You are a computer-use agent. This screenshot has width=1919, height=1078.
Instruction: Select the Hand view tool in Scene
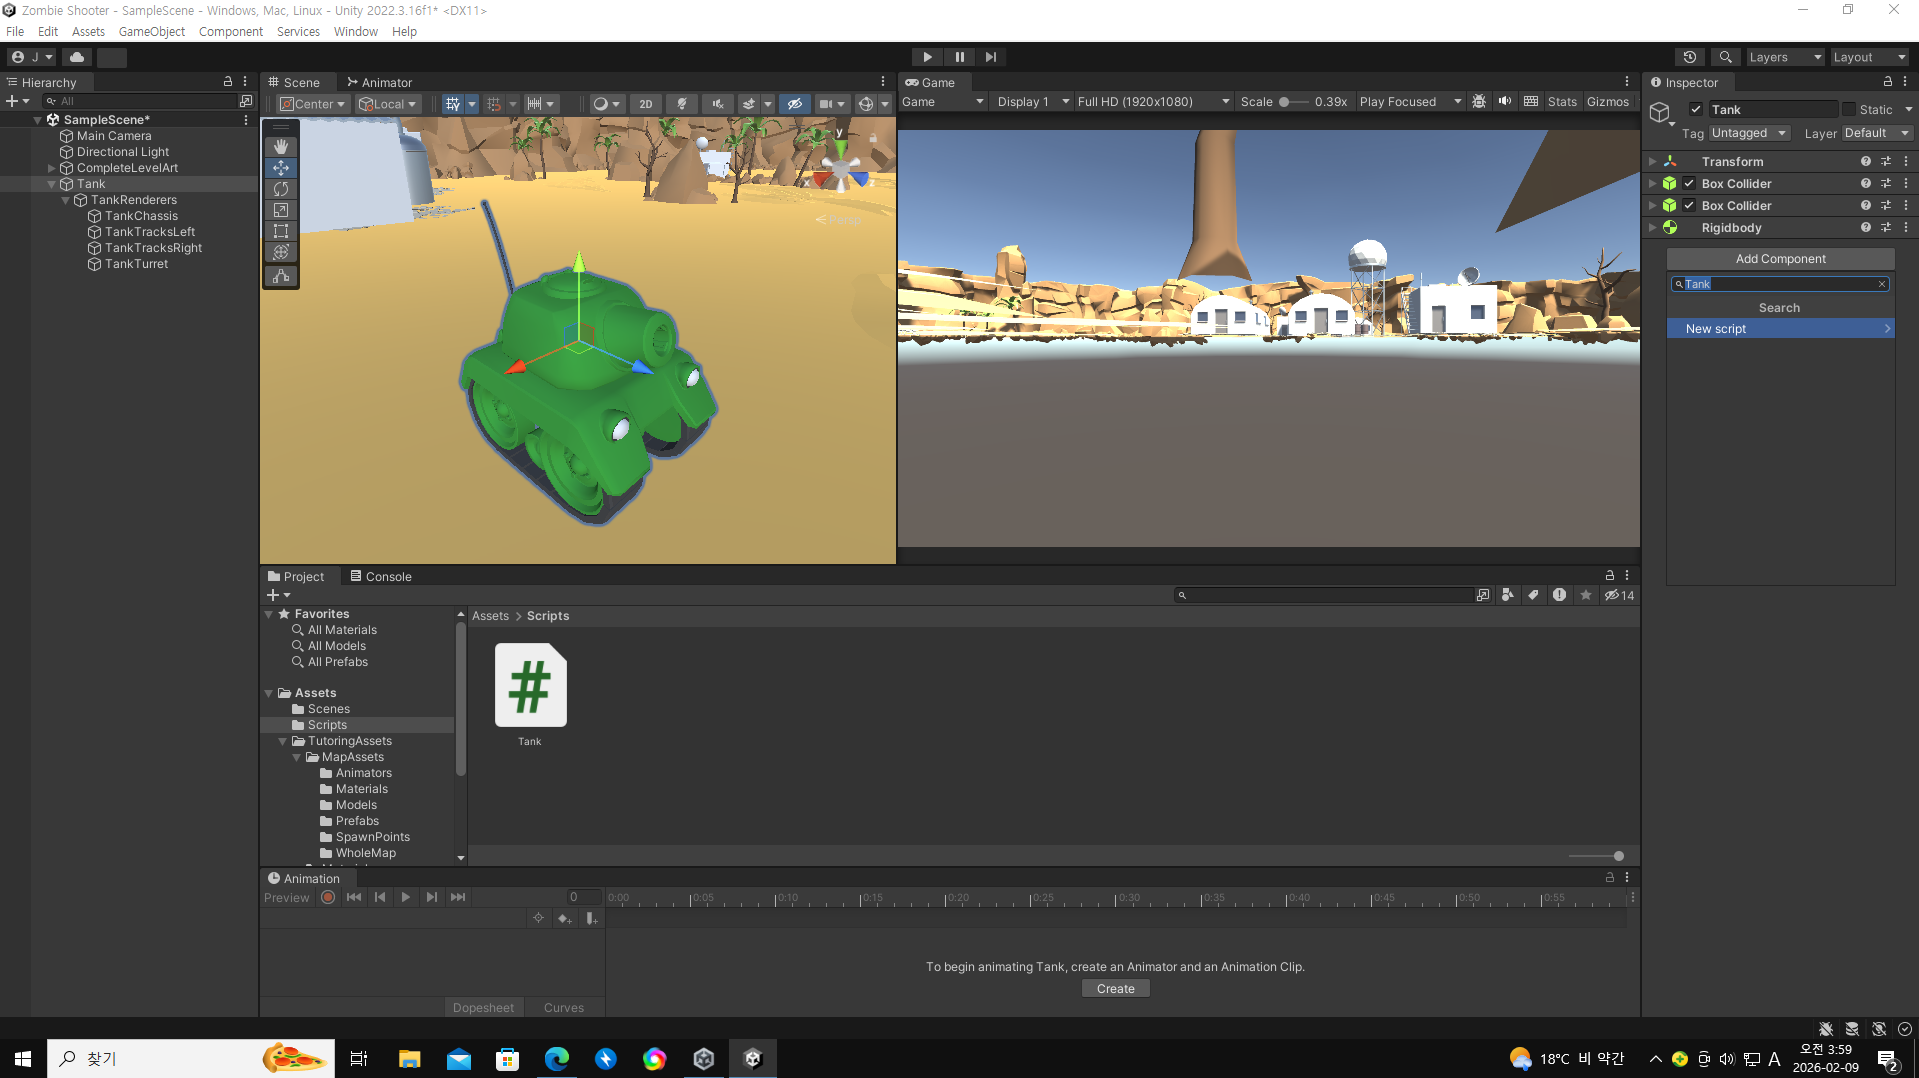pos(281,147)
